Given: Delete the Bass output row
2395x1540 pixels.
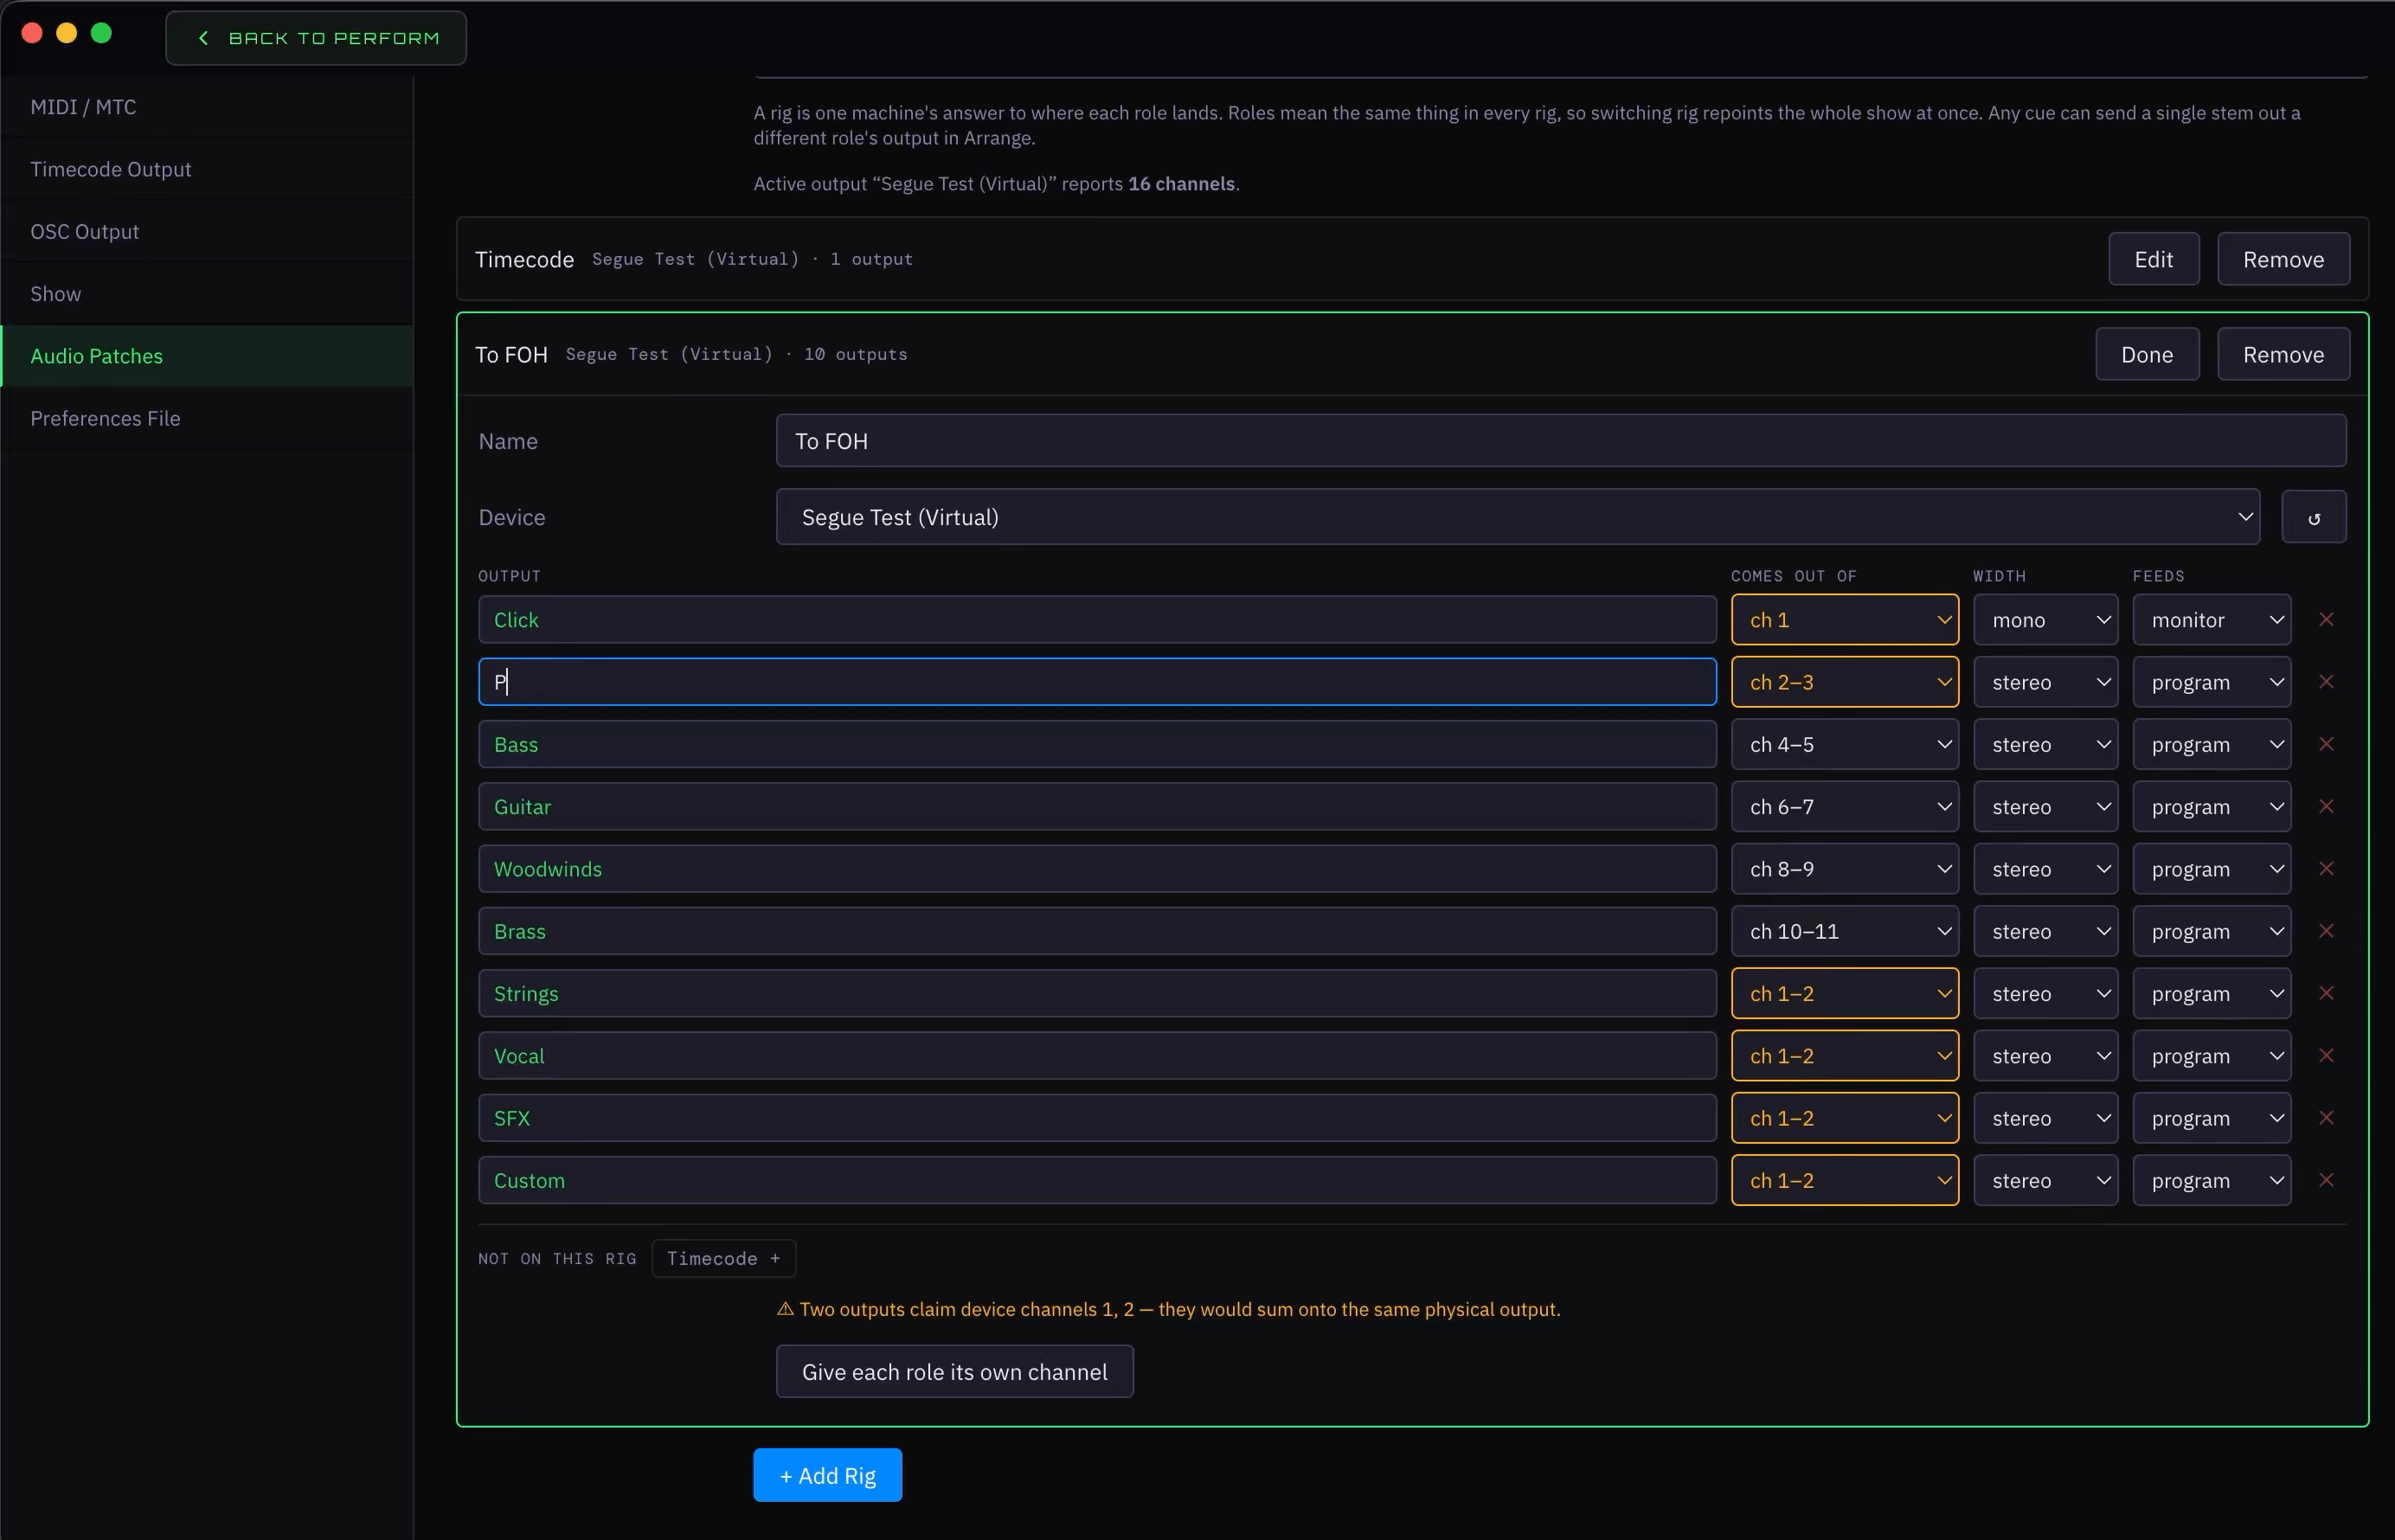Looking at the screenshot, I should (x=2326, y=744).
